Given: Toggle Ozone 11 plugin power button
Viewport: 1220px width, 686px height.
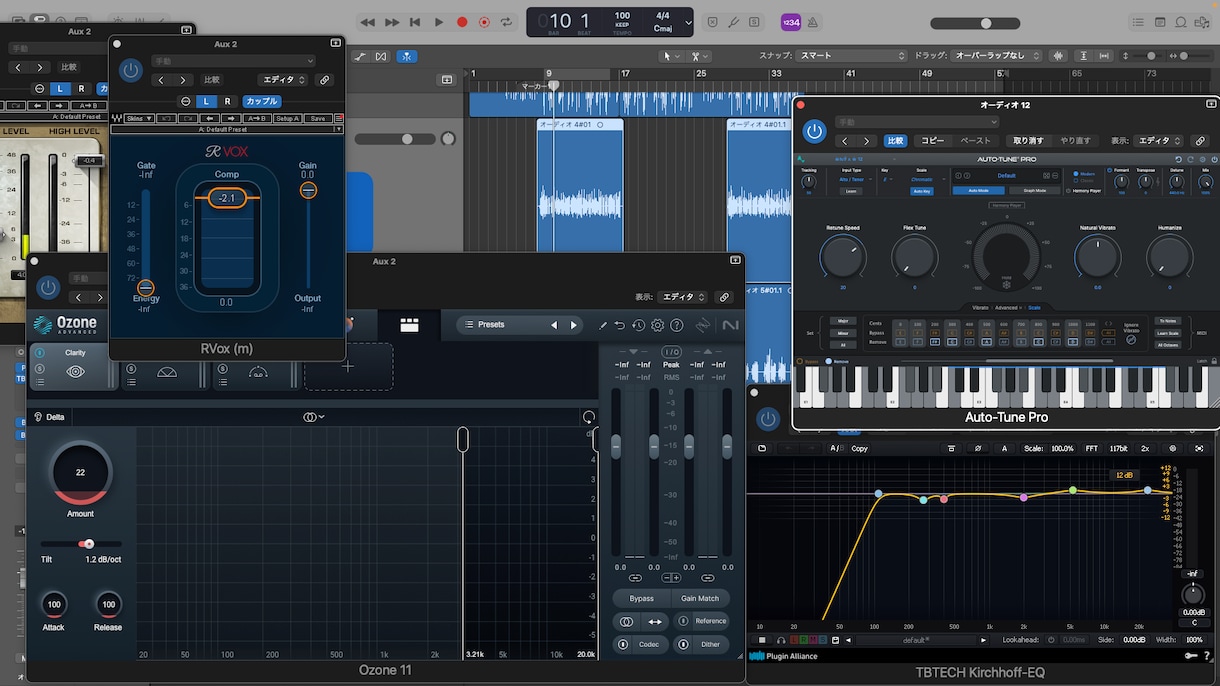Looking at the screenshot, I should pos(48,288).
